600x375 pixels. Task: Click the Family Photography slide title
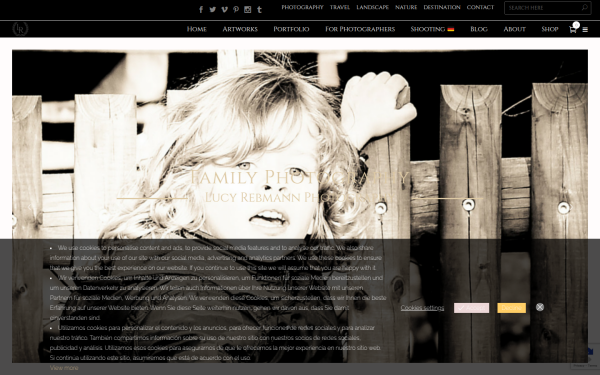click(x=300, y=177)
